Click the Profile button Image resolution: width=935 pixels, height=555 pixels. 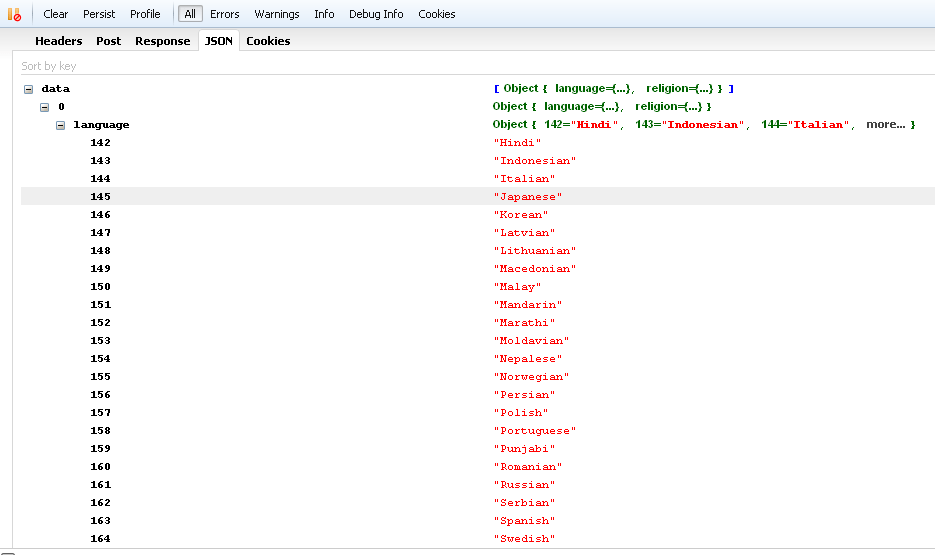145,14
